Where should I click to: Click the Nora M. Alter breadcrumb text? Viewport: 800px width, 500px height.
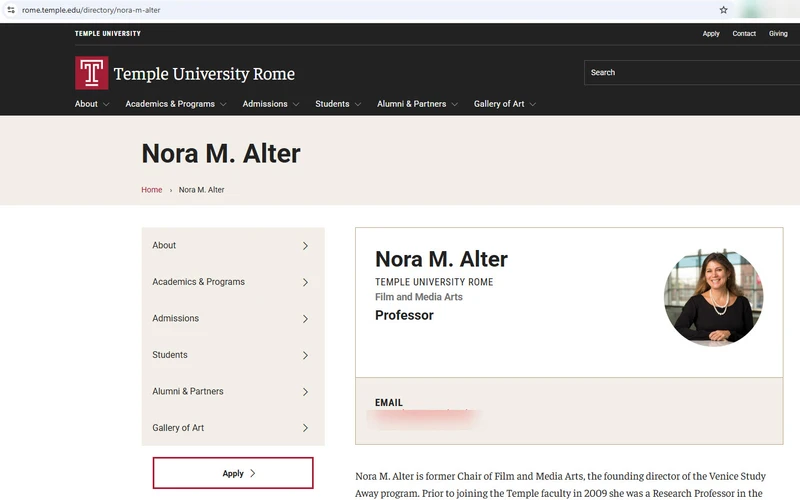pyautogui.click(x=202, y=190)
